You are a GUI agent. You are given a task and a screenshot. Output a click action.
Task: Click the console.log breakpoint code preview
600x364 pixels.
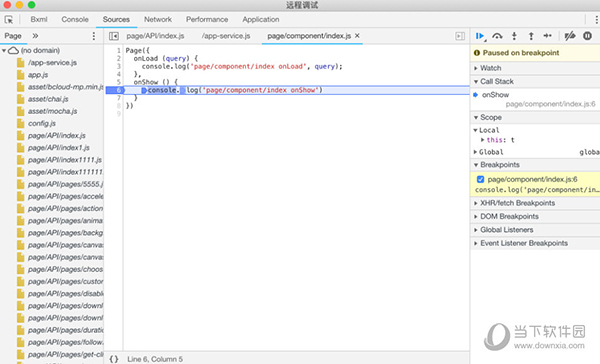pos(537,190)
